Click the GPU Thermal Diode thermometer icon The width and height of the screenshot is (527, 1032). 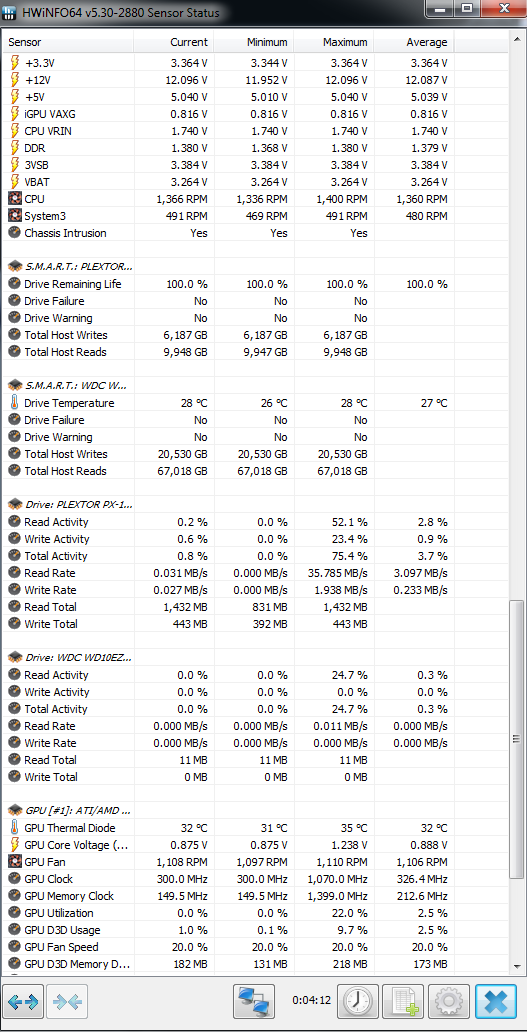pyautogui.click(x=14, y=828)
